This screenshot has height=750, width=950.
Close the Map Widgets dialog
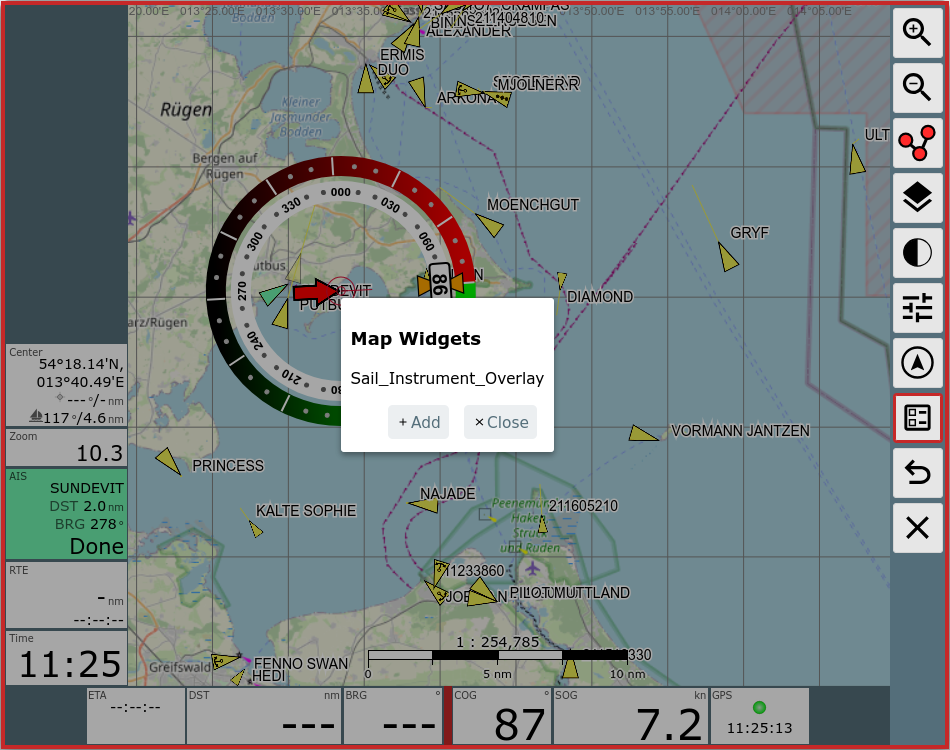click(x=500, y=422)
